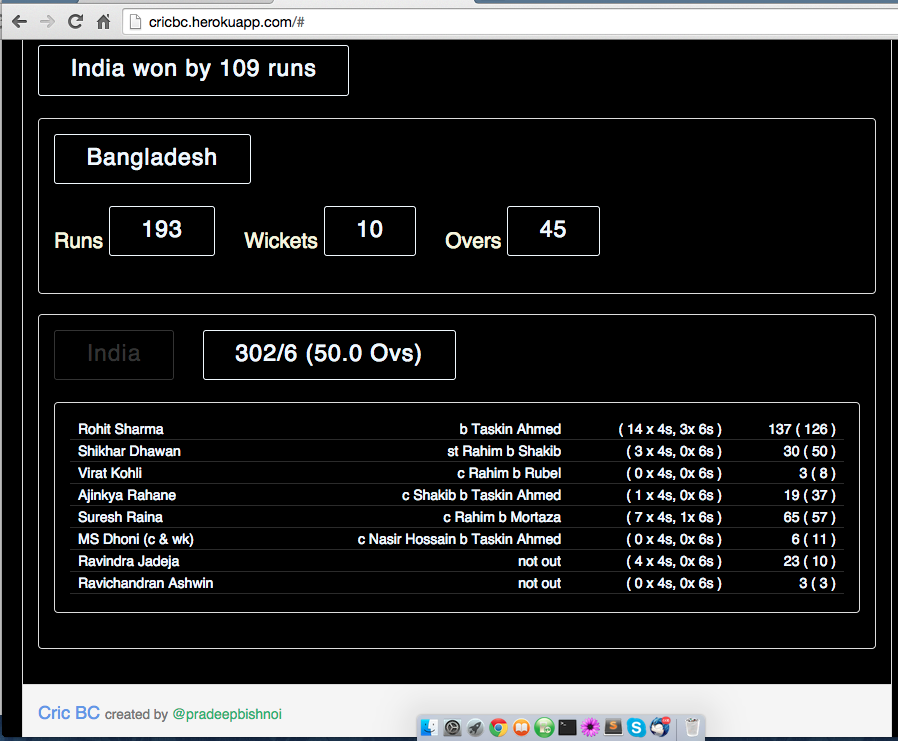Screen dimensions: 898x741
Task: Select the Rohit Sharma batsman name
Action: (121, 429)
